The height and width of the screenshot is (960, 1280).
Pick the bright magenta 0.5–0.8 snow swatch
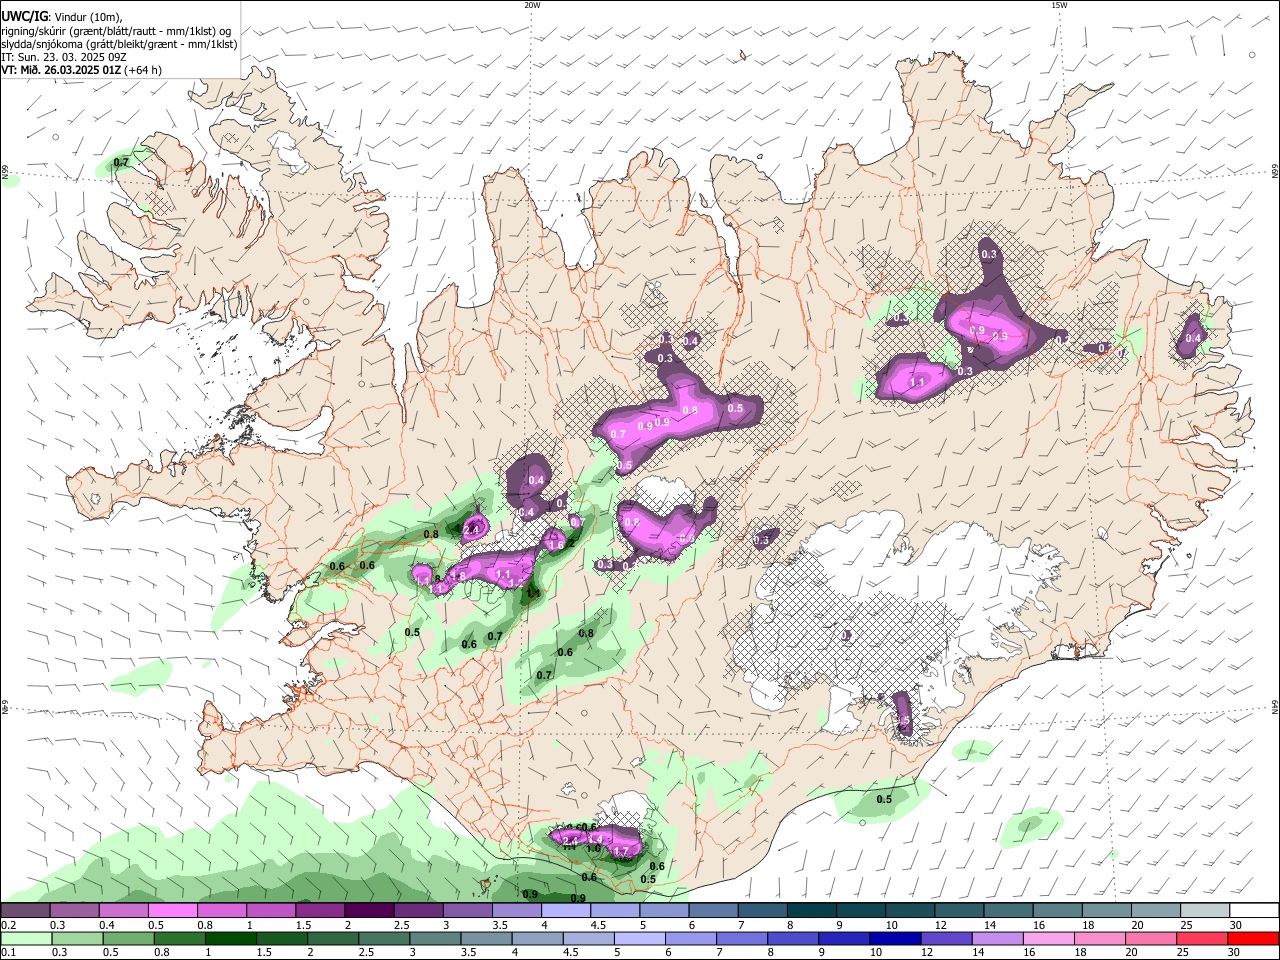(x=172, y=910)
